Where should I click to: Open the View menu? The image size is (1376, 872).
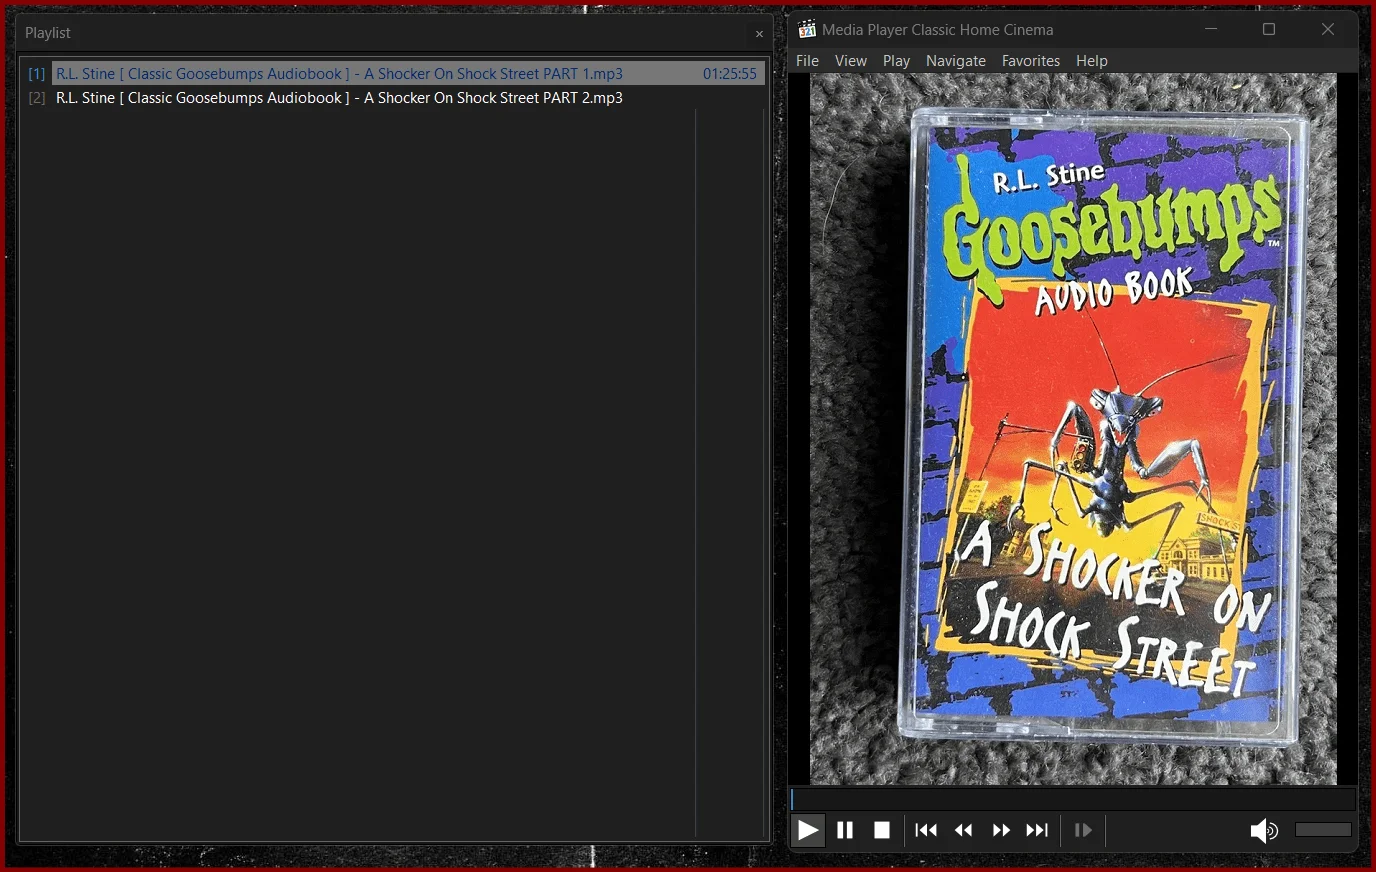click(x=851, y=61)
